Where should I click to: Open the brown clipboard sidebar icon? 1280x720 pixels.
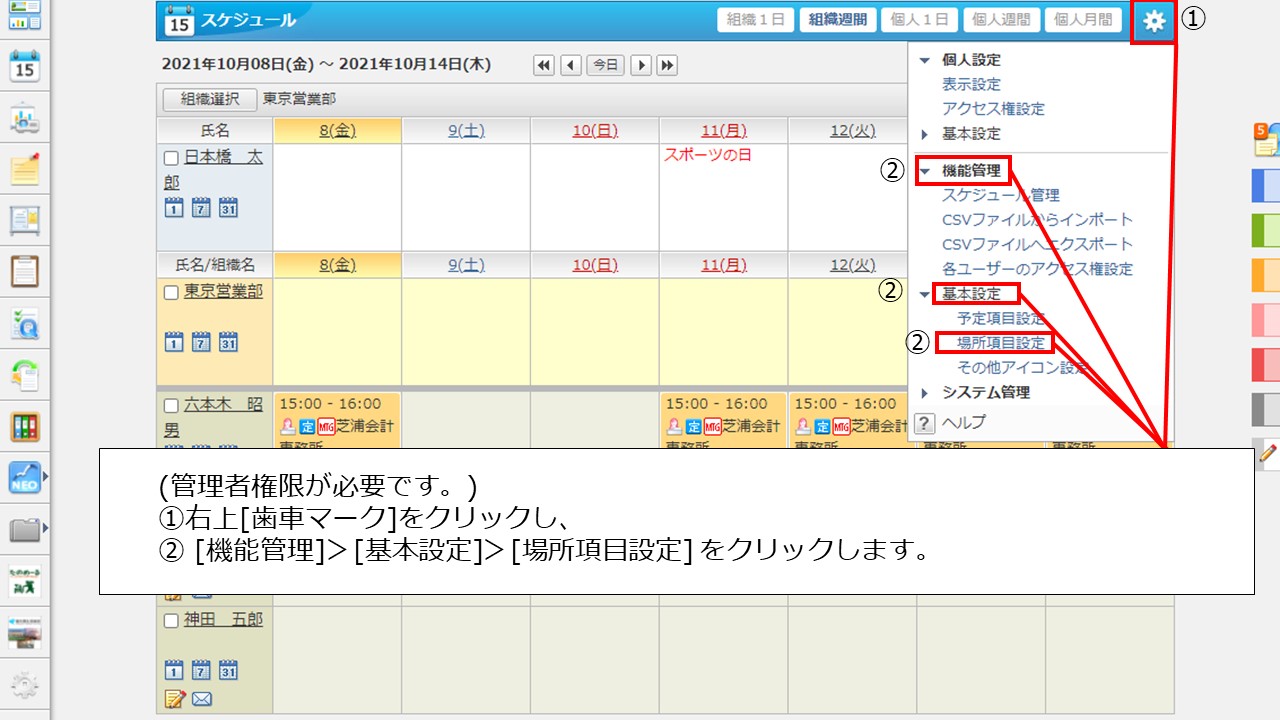tap(25, 271)
